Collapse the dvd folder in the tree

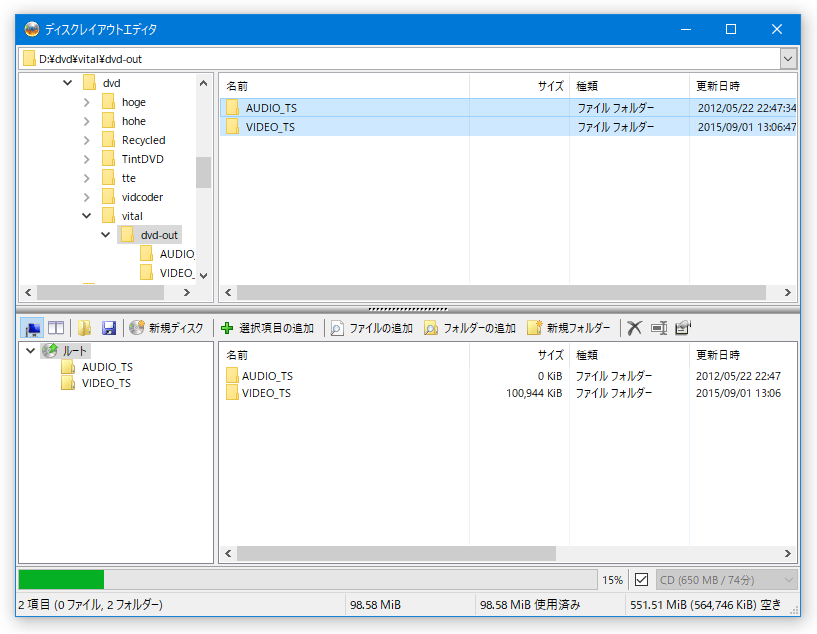(x=67, y=83)
